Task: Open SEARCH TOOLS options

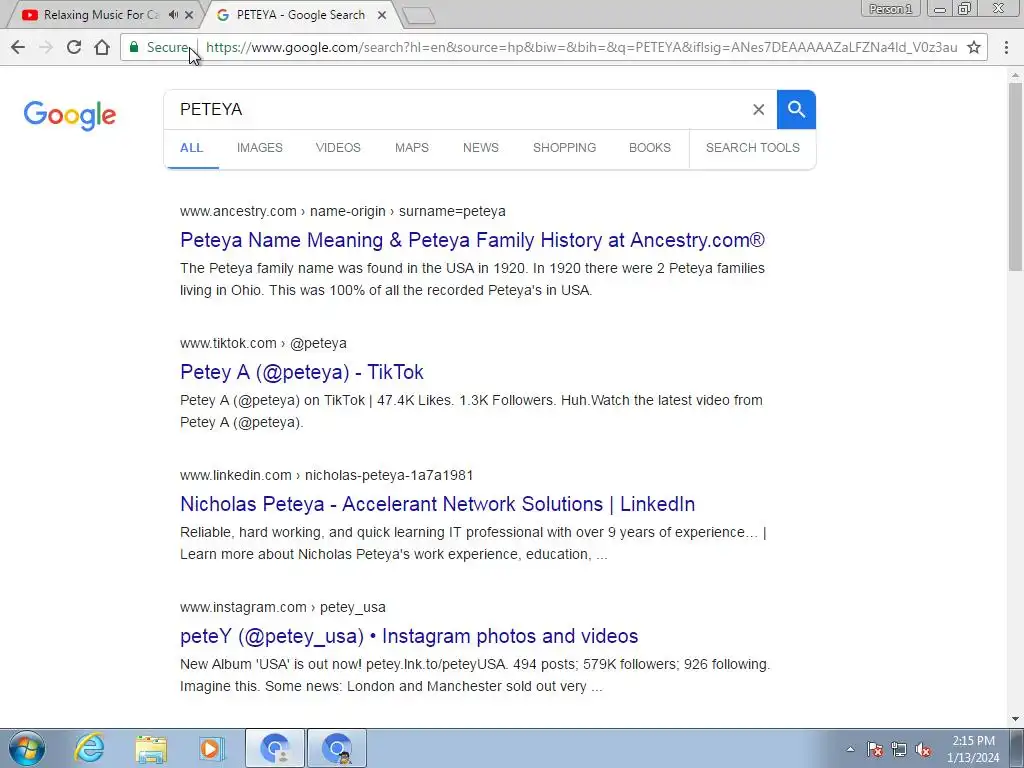Action: (753, 148)
